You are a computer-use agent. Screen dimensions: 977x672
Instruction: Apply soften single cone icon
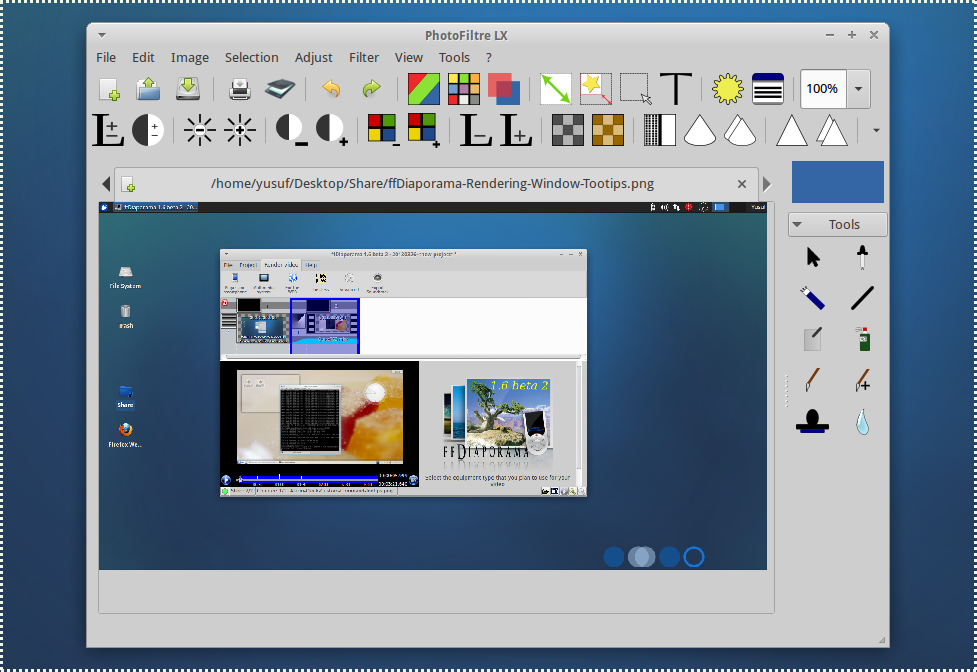[700, 130]
